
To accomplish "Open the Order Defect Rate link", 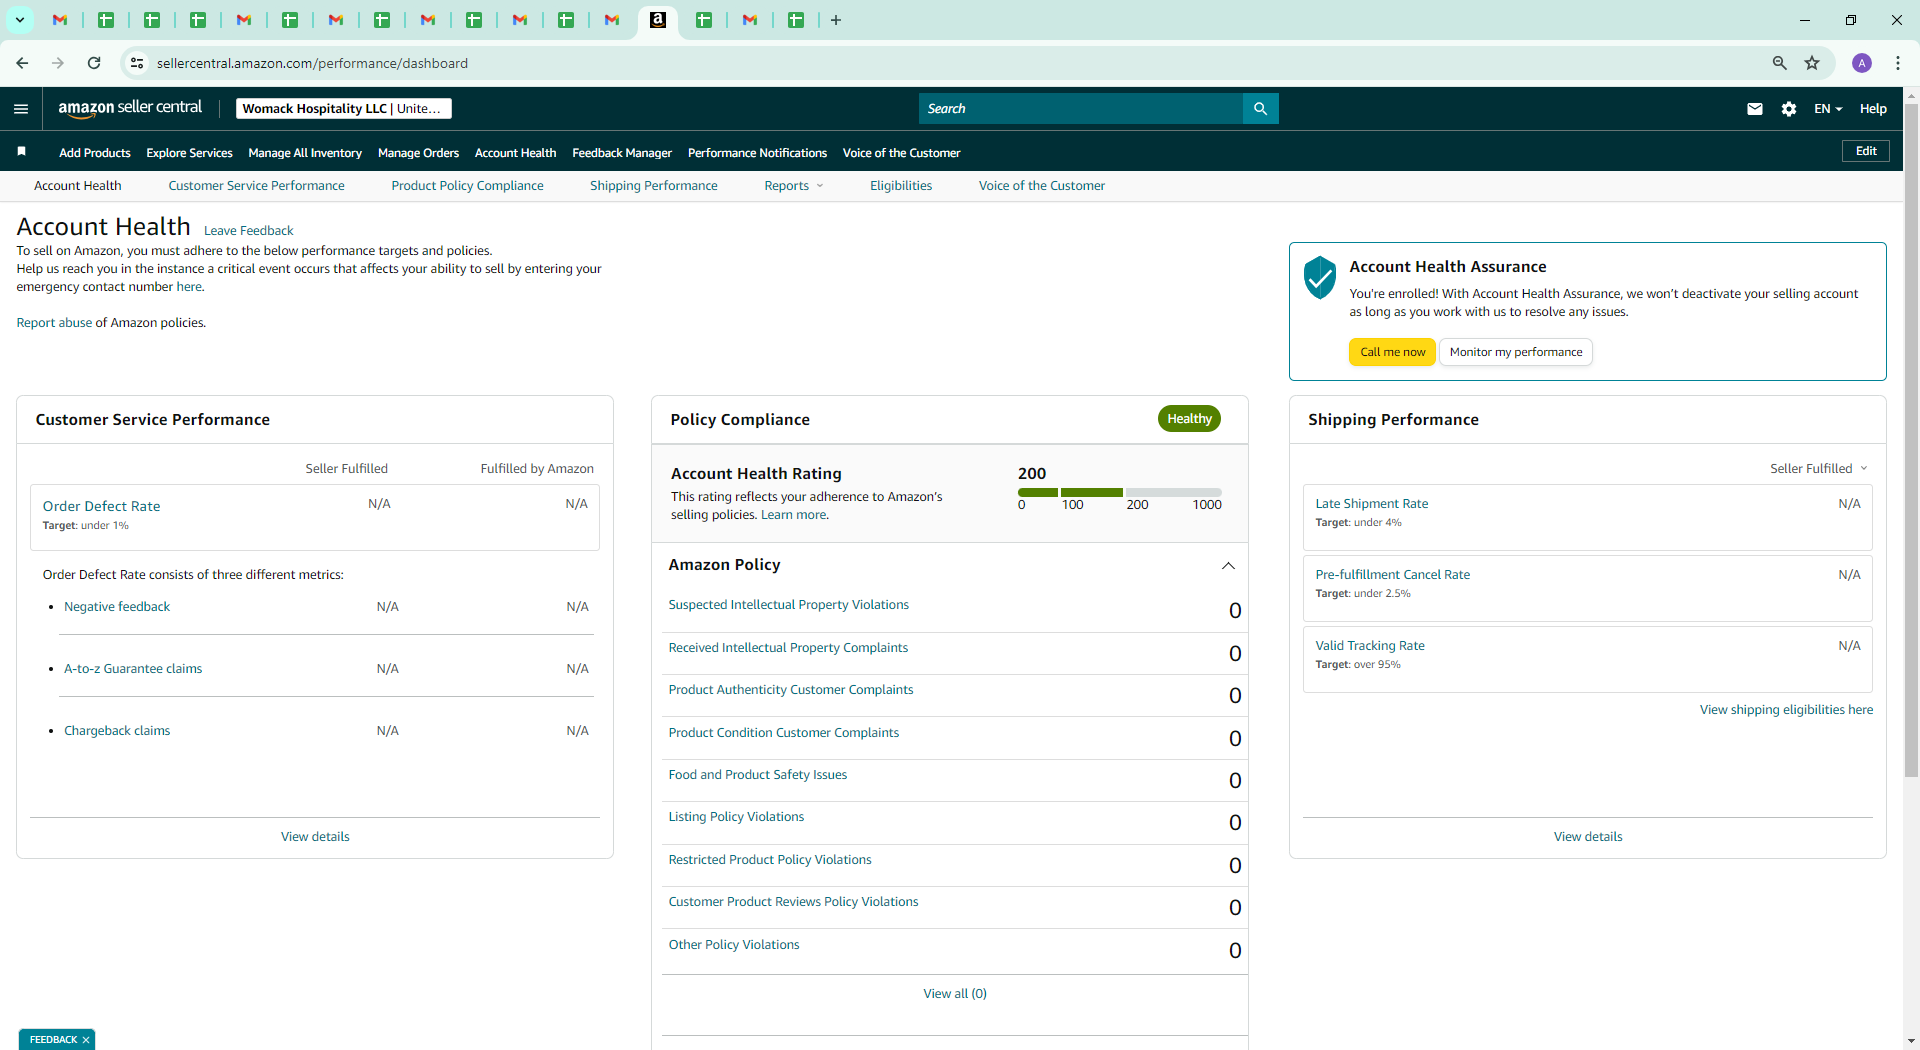I will pos(101,506).
